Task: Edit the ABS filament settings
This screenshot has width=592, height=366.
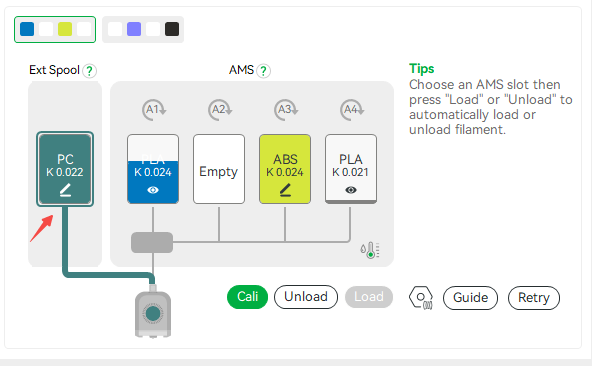Action: pyautogui.click(x=285, y=190)
